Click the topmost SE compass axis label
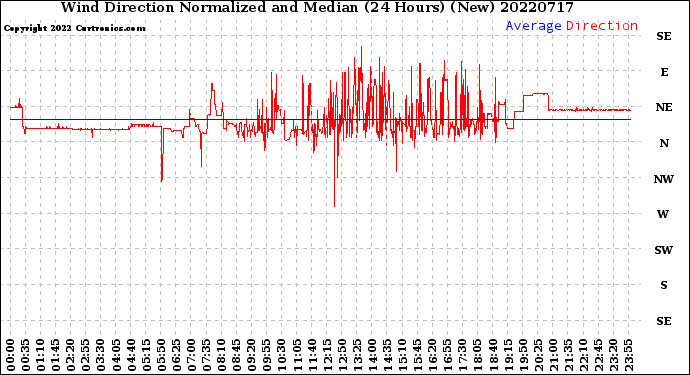 (664, 36)
